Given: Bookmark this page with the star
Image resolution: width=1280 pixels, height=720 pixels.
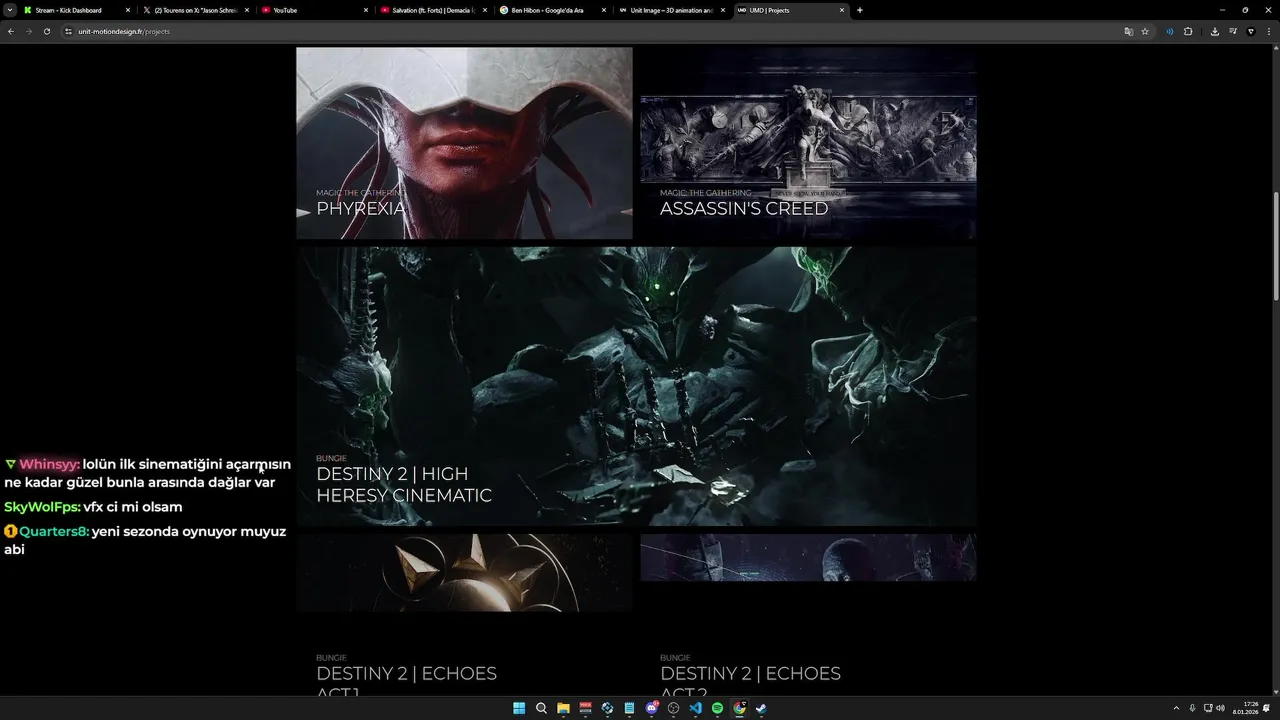Looking at the screenshot, I should pyautogui.click(x=1145, y=31).
